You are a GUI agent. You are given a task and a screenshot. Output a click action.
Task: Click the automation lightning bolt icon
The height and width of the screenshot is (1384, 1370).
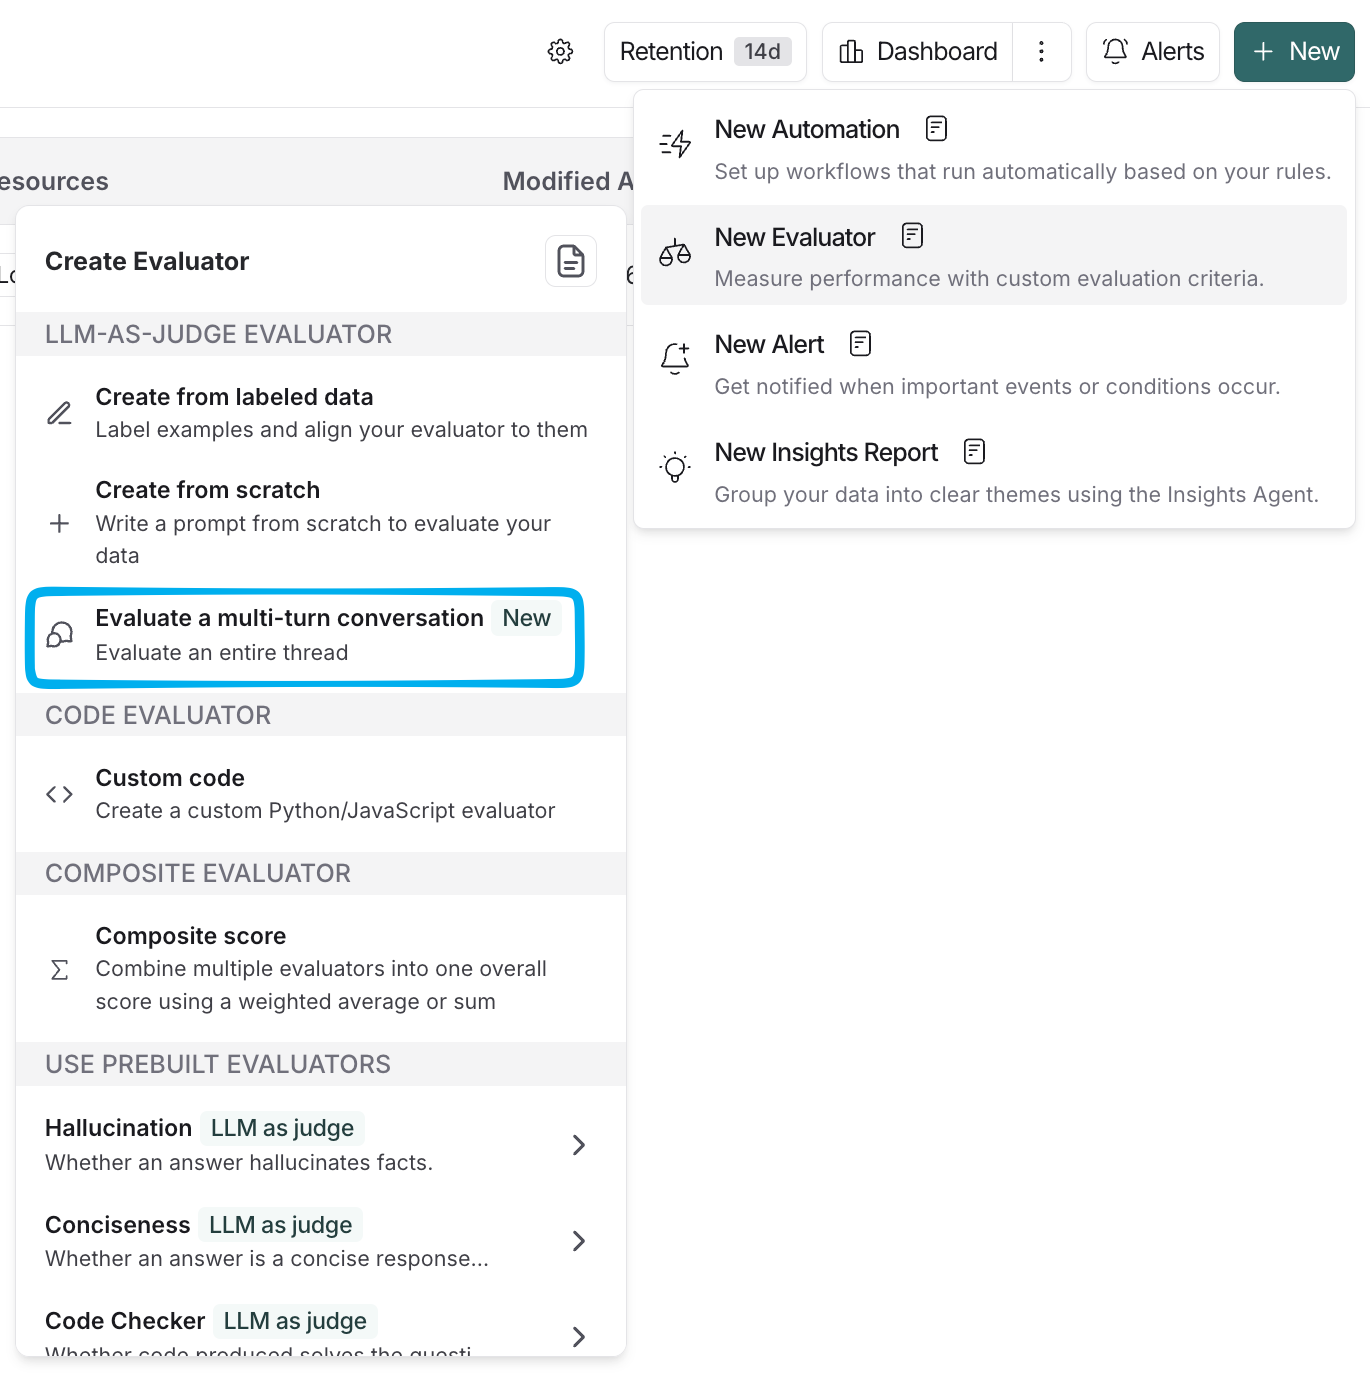pyautogui.click(x=675, y=144)
